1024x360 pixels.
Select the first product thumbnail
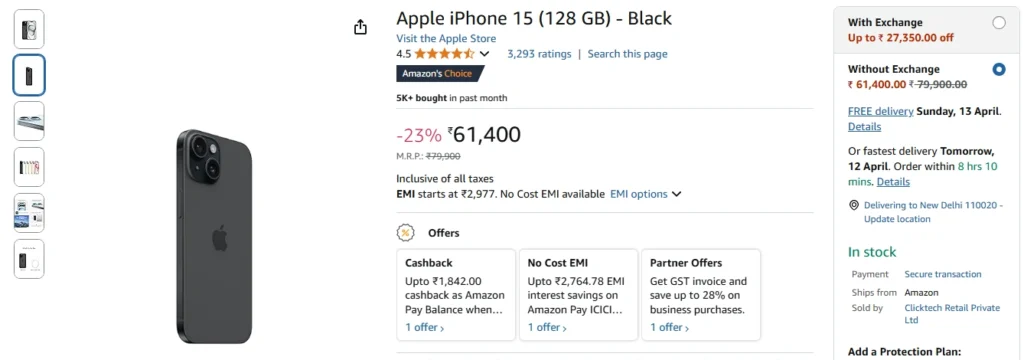[x=29, y=29]
